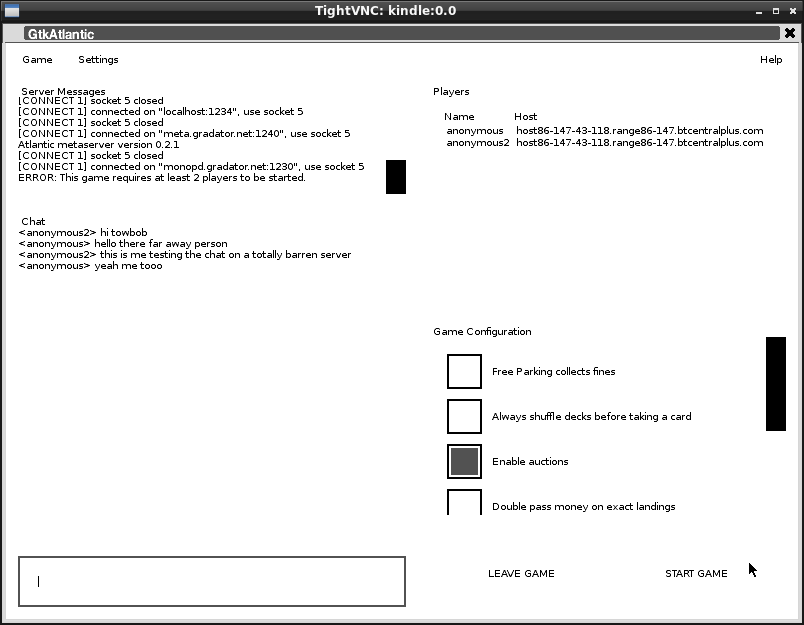The image size is (804, 625).
Task: Click chat line 'yeah me tooo'
Action: pos(90,266)
